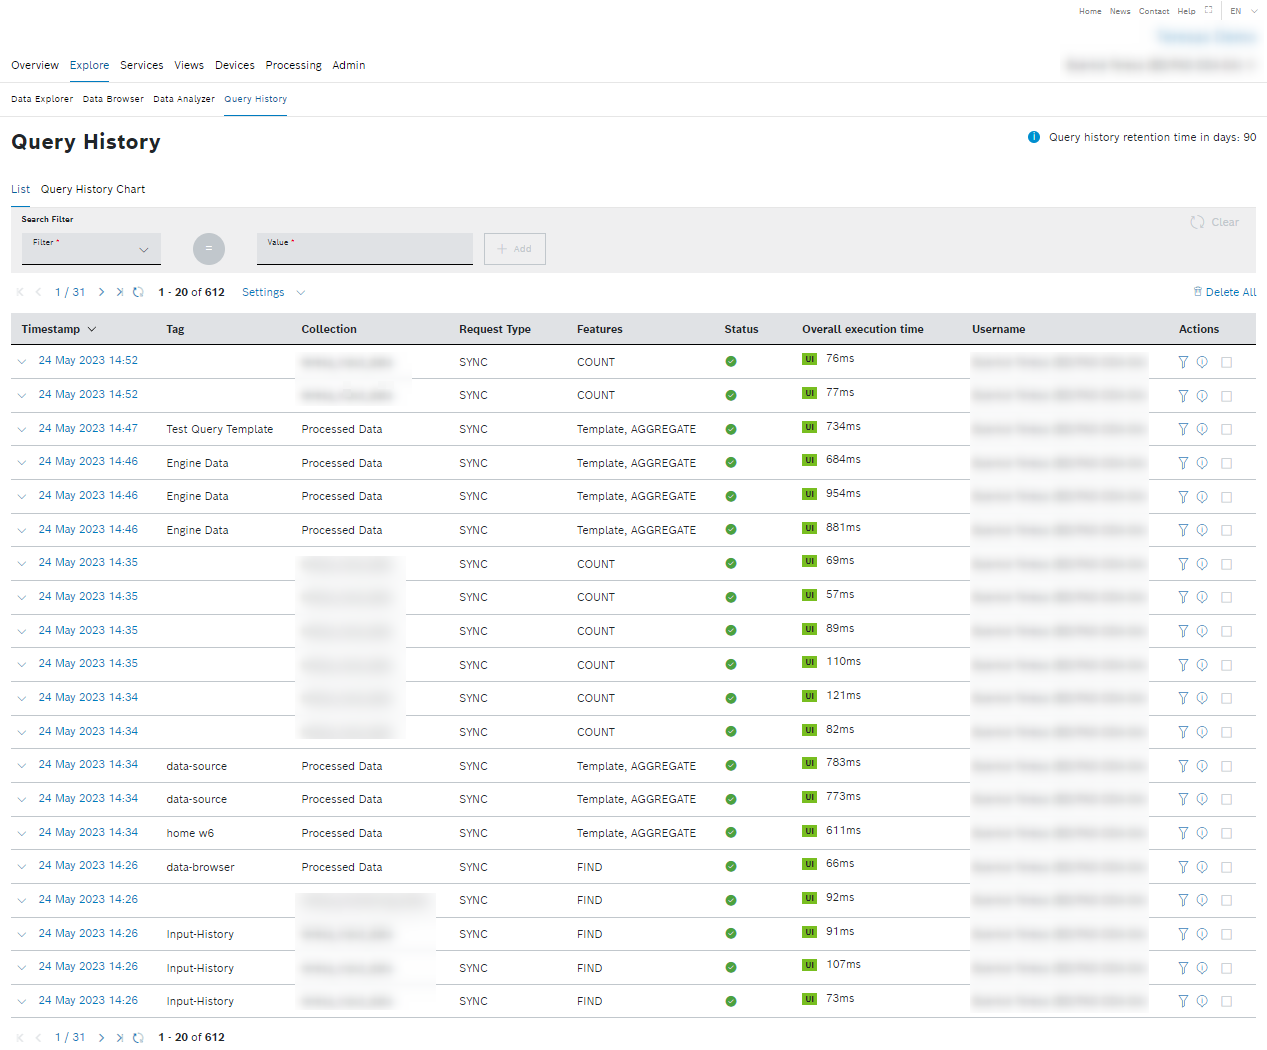Viewport: 1267px width, 1050px height.
Task: Click the filter icon for data-browser query row
Action: 1183,867
